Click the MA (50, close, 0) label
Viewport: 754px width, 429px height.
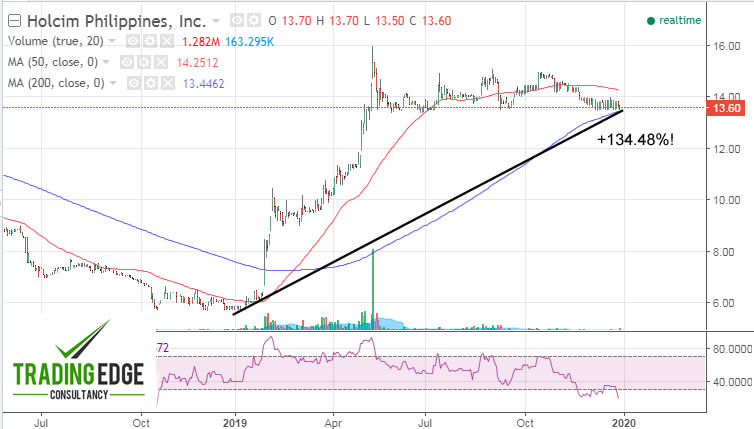coord(53,63)
